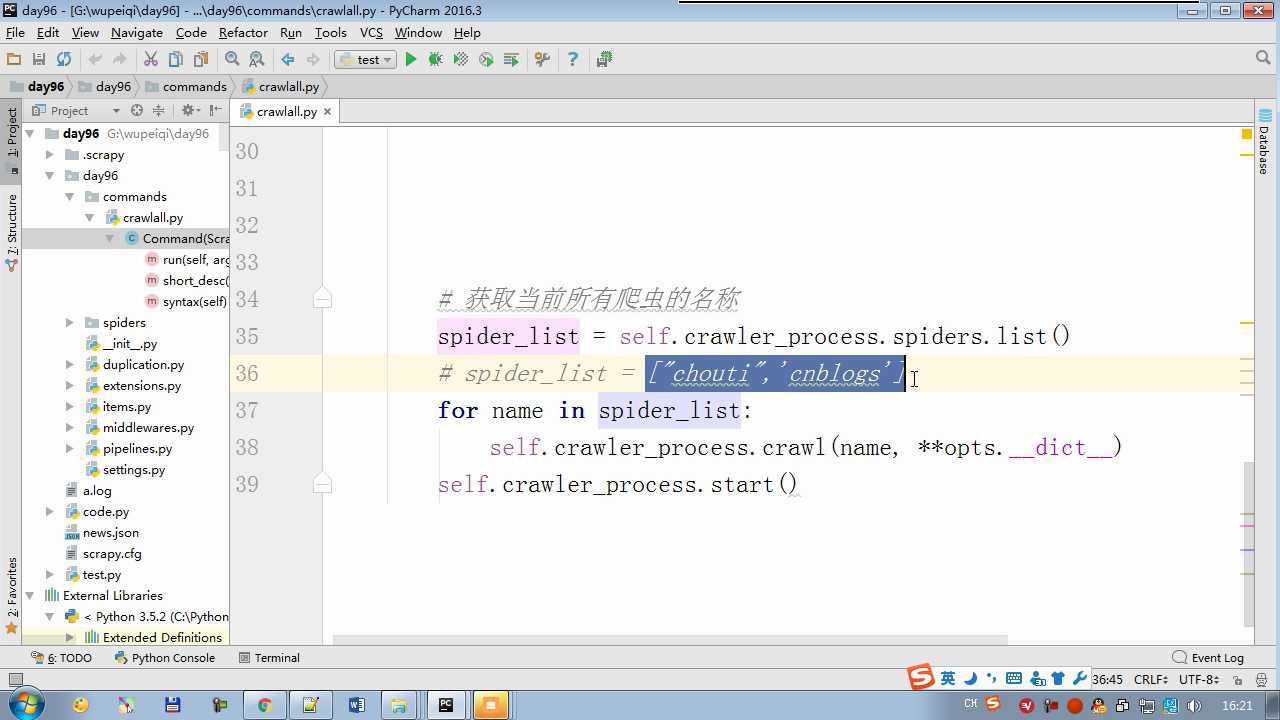Viewport: 1280px width, 720px height.
Task: Select settings.py in project tree
Action: (x=133, y=470)
